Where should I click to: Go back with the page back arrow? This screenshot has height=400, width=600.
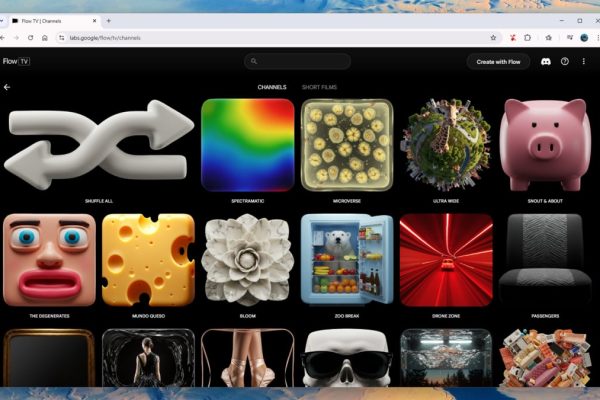[x=7, y=87]
